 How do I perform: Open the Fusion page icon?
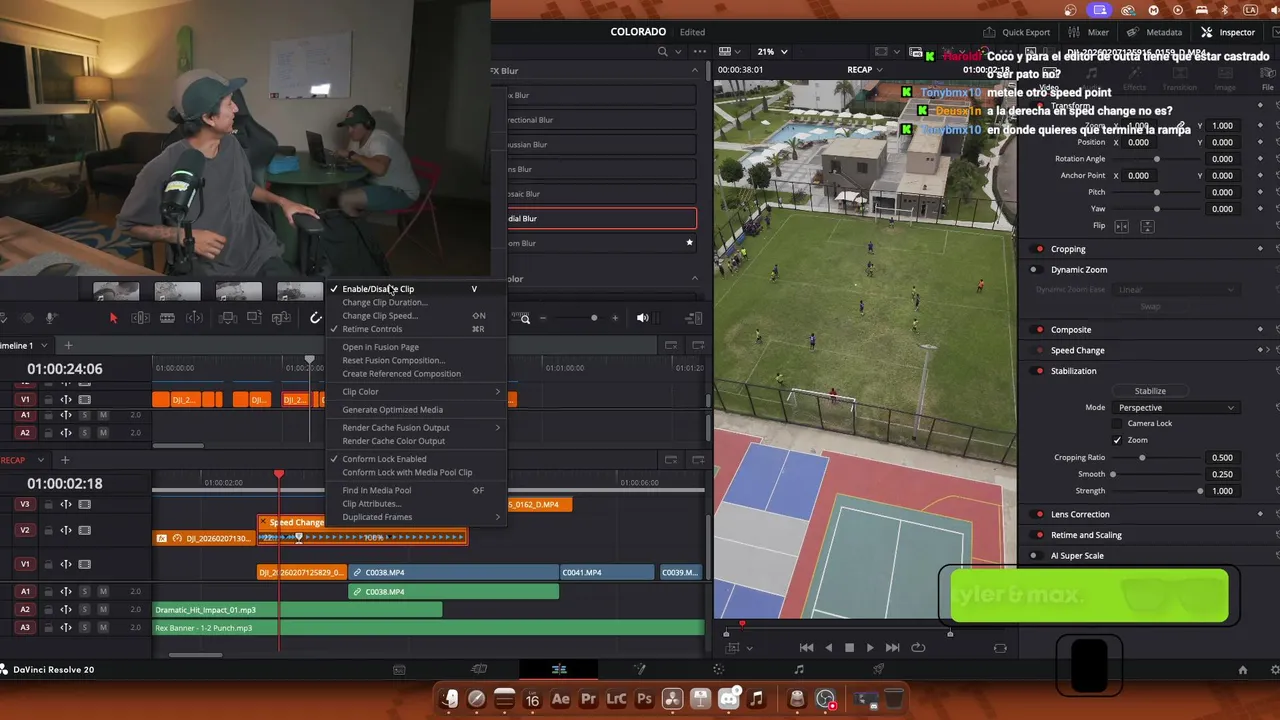pos(639,669)
